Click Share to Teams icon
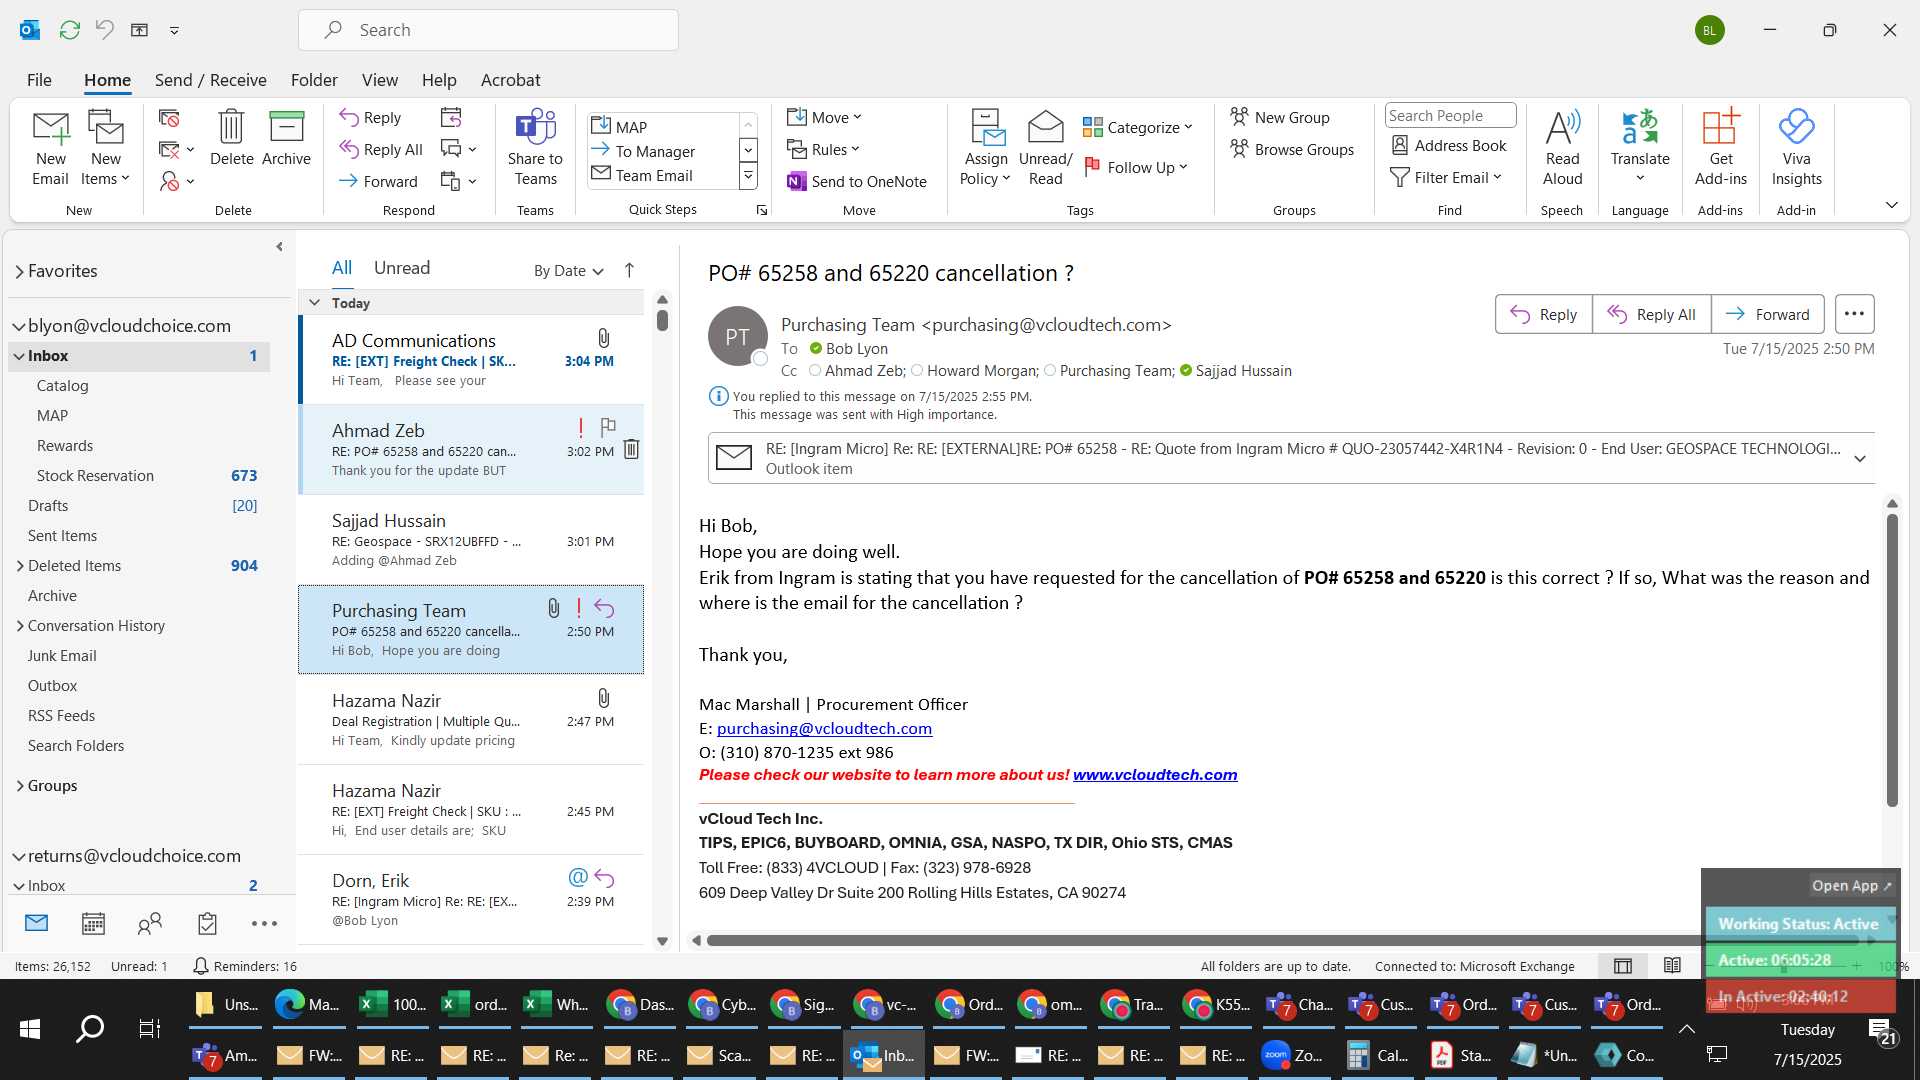This screenshot has width=1920, height=1080. 535,148
